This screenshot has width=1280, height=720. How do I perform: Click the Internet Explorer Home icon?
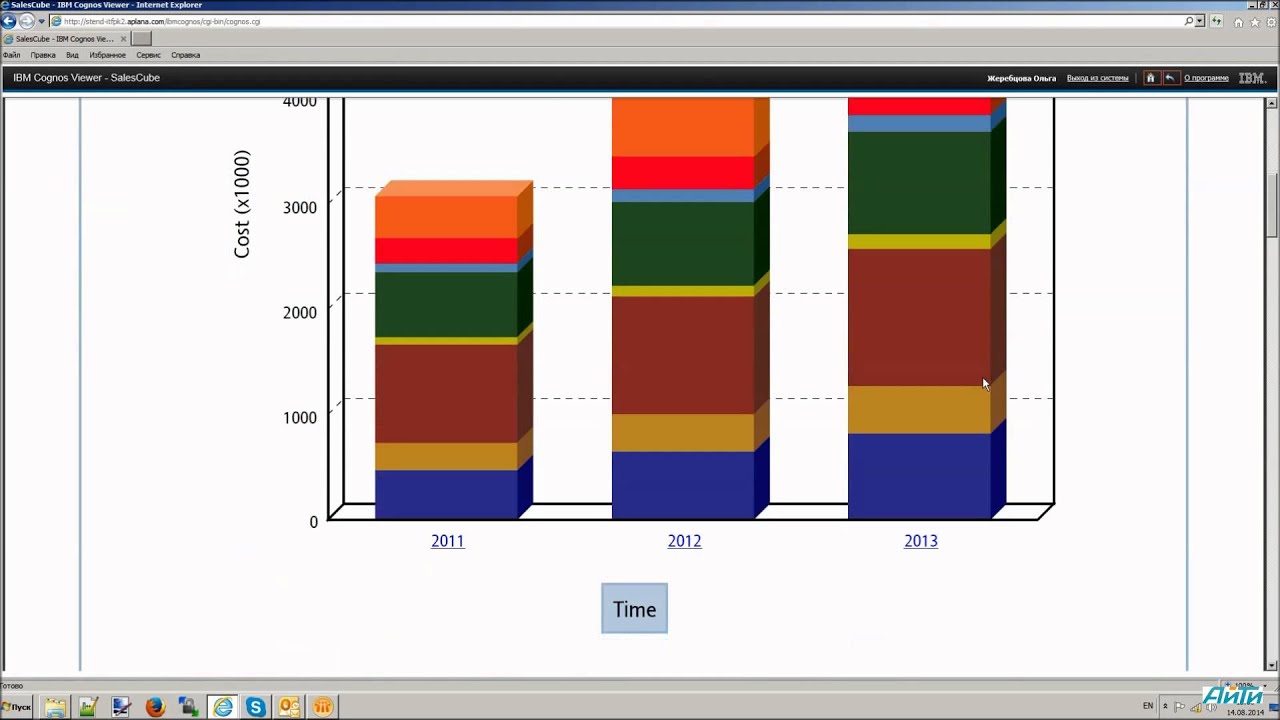pyautogui.click(x=1238, y=21)
